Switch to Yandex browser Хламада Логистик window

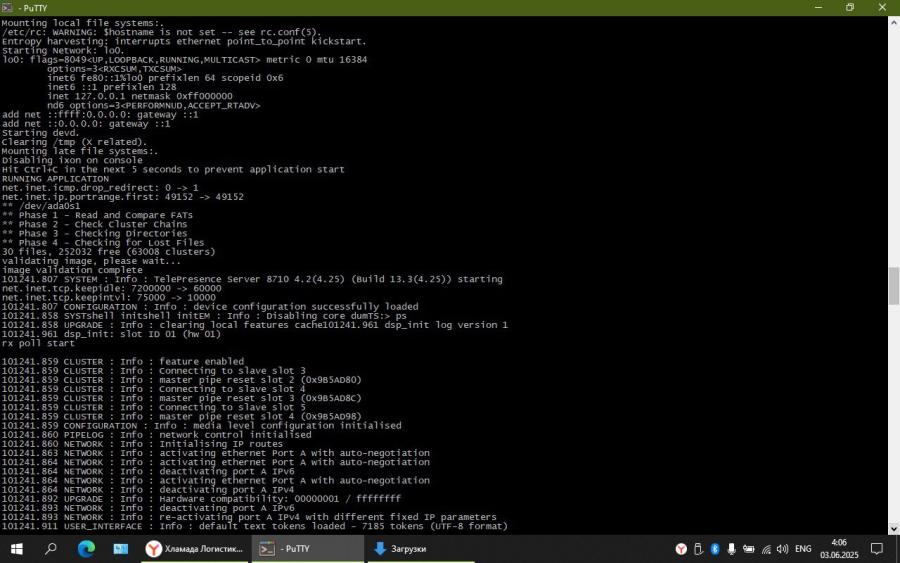click(195, 549)
